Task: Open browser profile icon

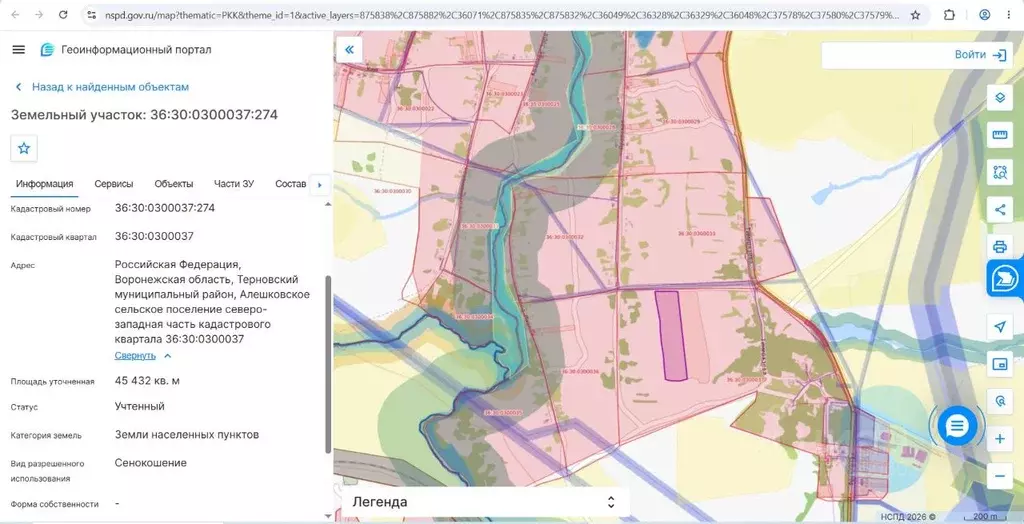Action: (x=985, y=14)
